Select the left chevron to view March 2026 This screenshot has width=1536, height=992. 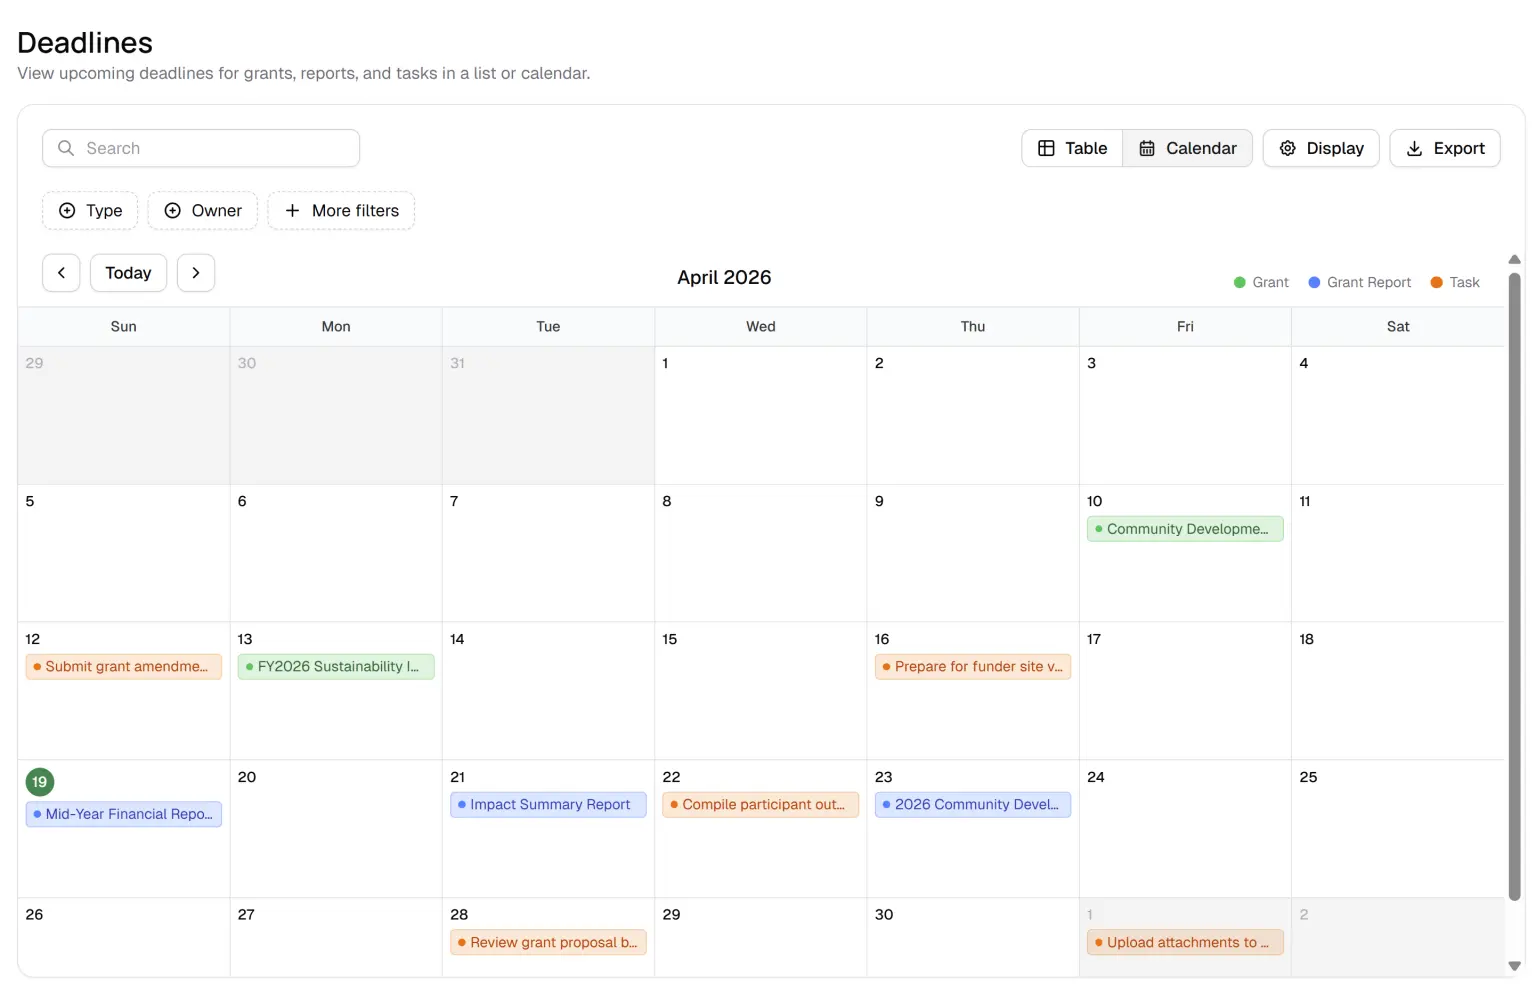click(x=61, y=272)
